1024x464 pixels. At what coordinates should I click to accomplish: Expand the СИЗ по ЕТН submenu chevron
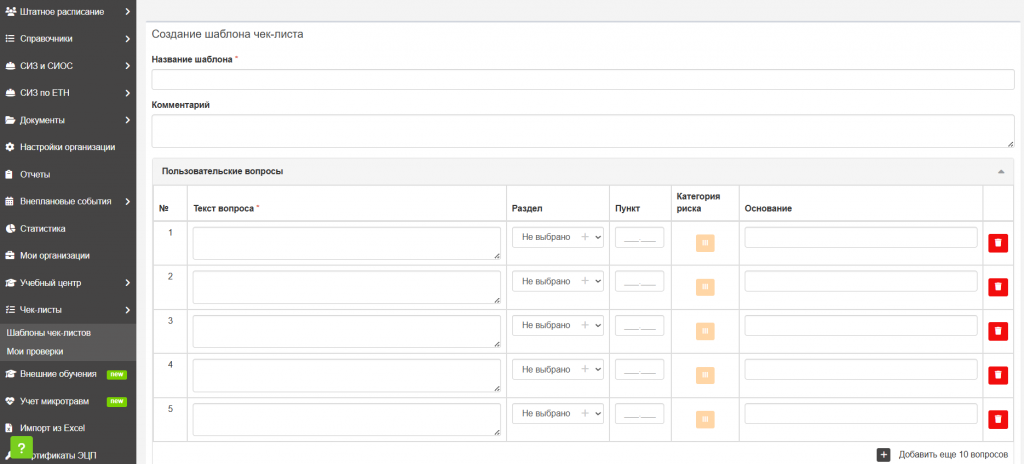[127, 93]
